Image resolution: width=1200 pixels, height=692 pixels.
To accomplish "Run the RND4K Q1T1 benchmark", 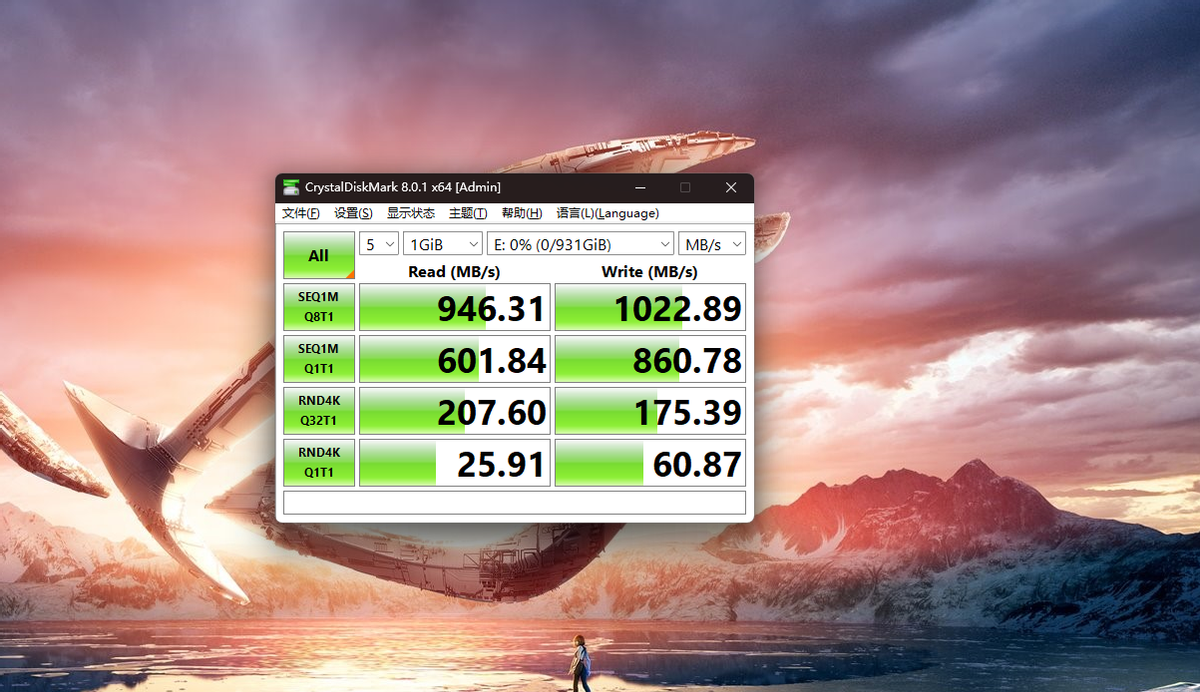I will point(319,462).
